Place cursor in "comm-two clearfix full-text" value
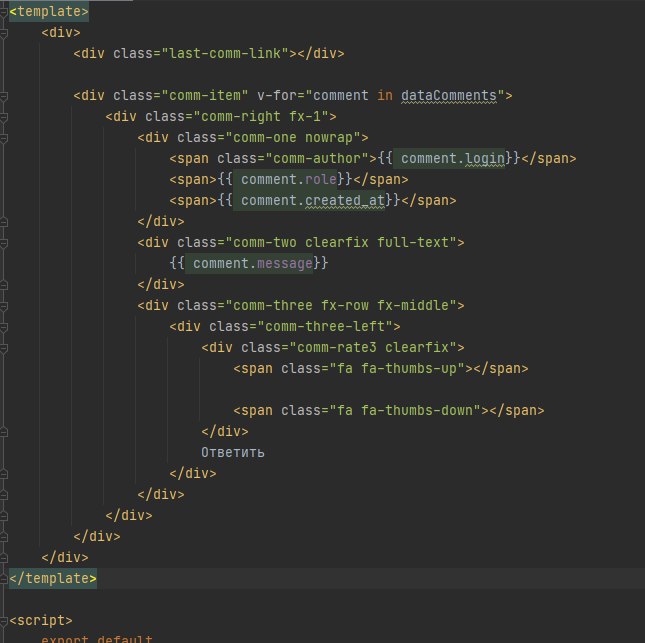Image resolution: width=645 pixels, height=643 pixels. [341, 242]
